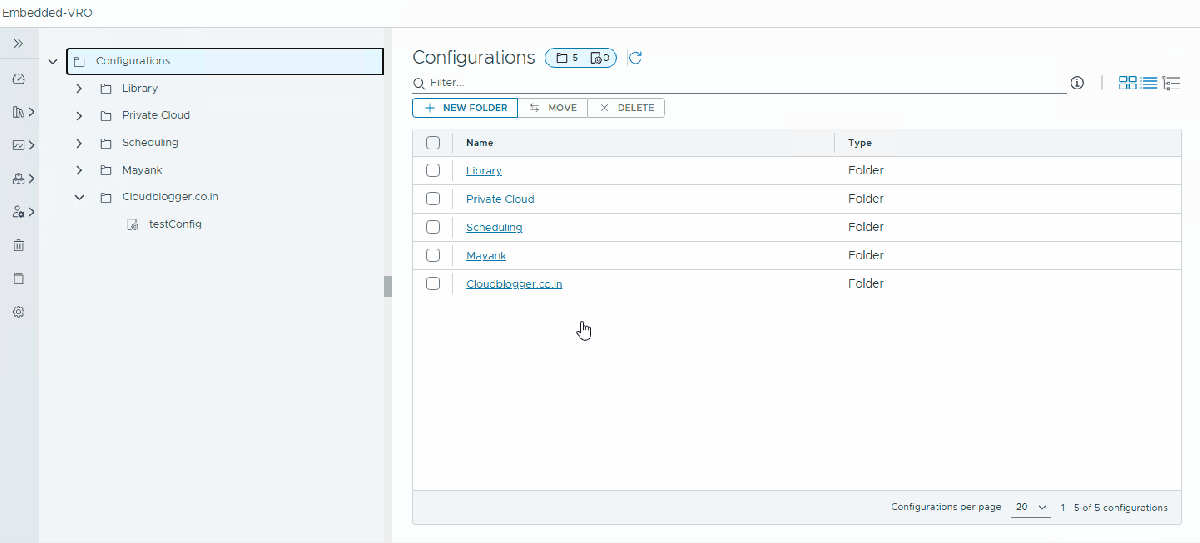Toggle the select-all checkbox in header
Screen dimensions: 1200x543
433,143
